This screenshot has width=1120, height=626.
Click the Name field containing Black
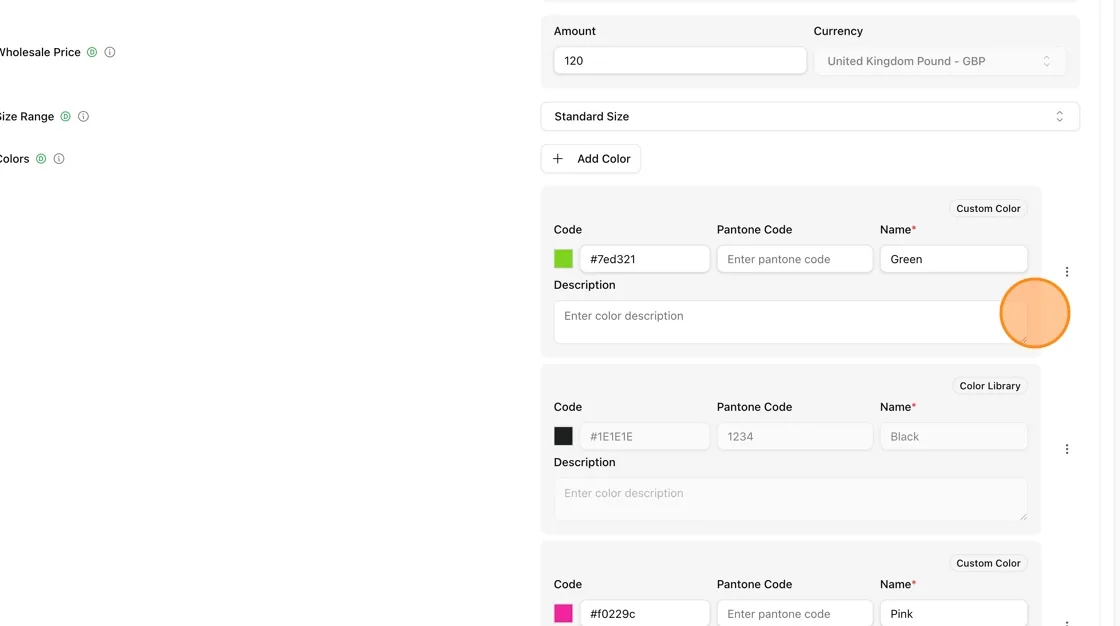click(x=954, y=436)
